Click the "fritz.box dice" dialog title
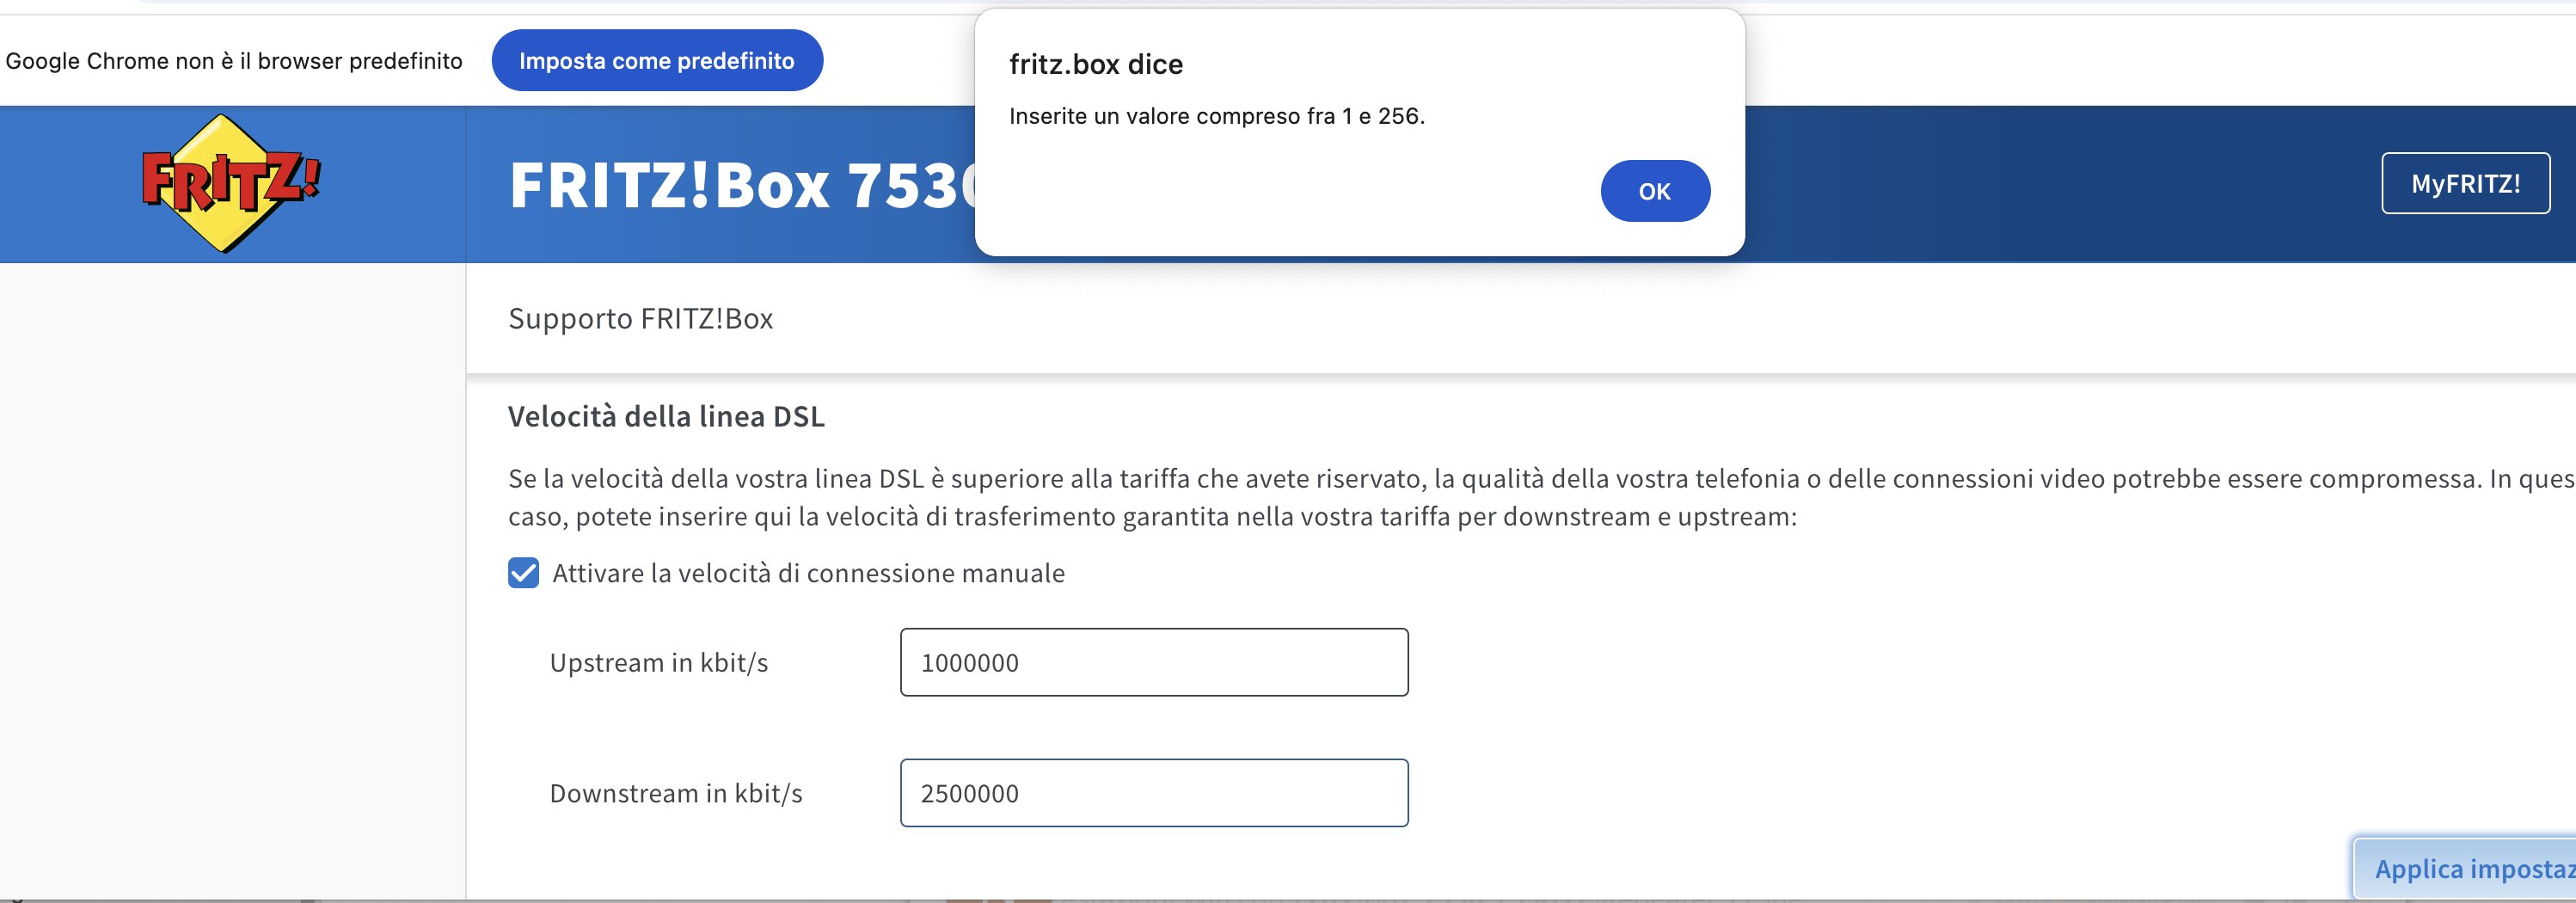Screen dimensions: 2576x903 (x=1096, y=64)
